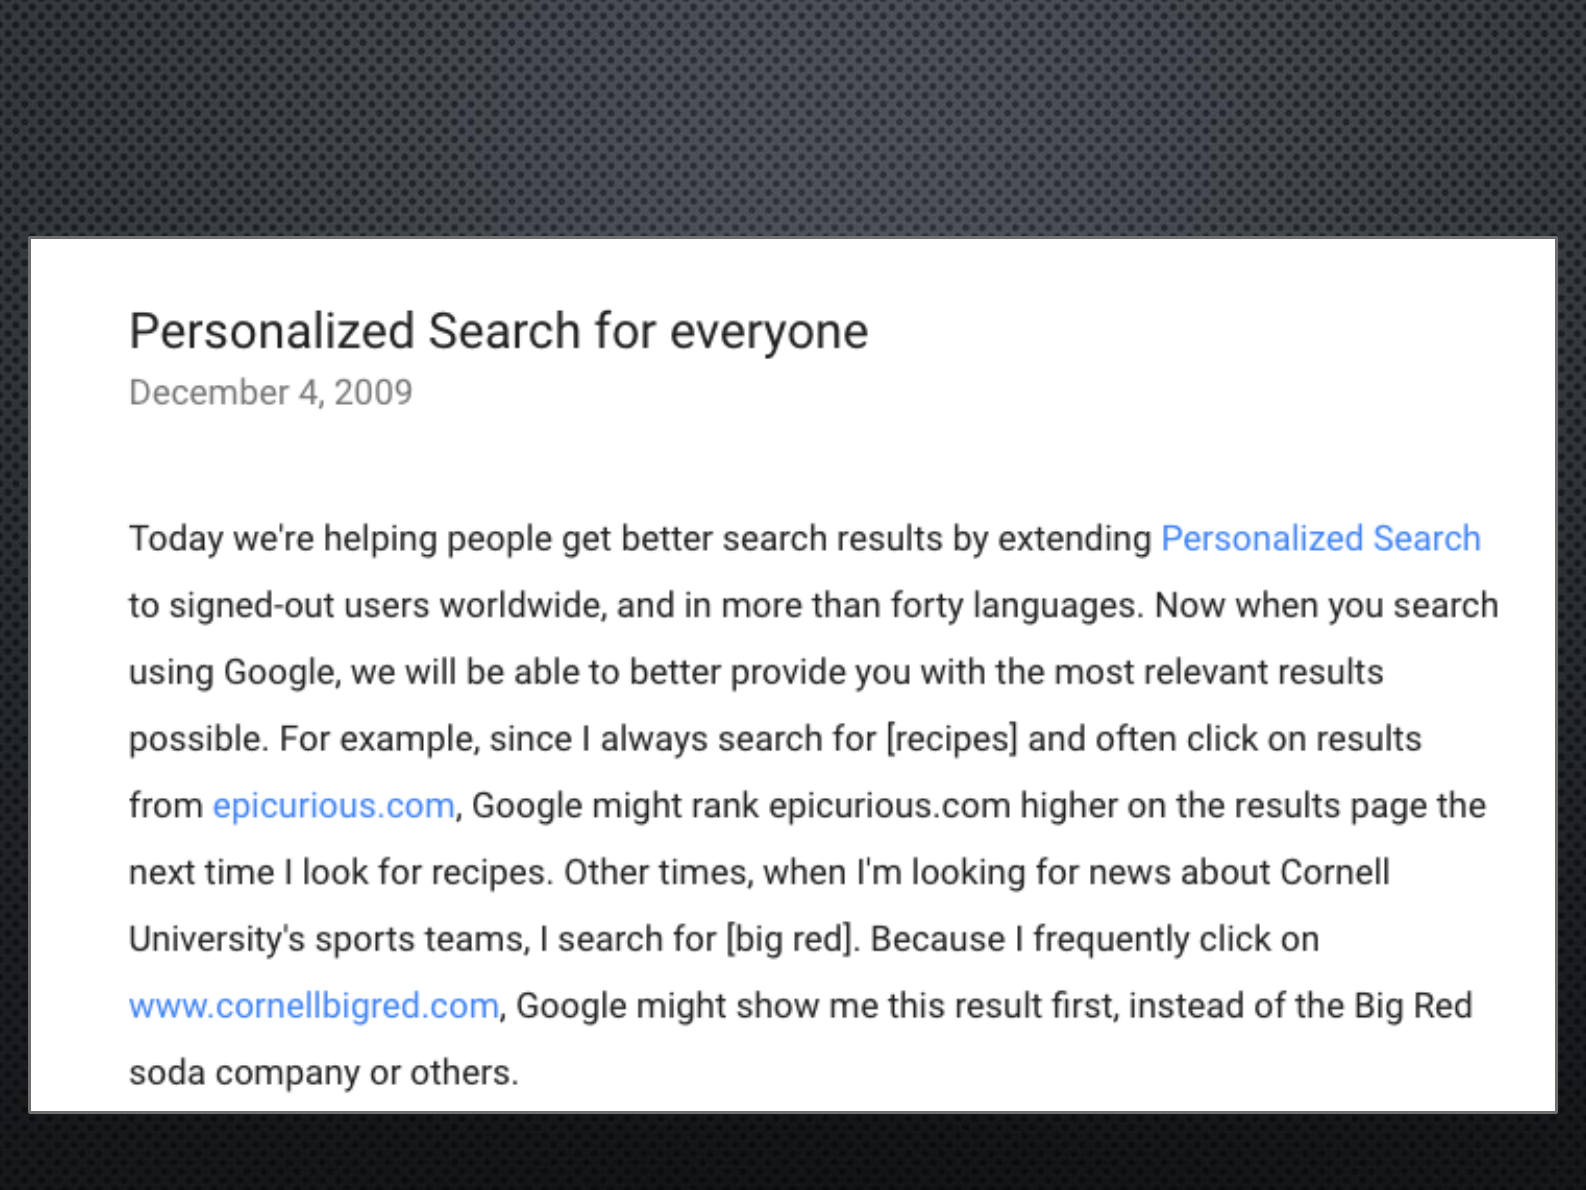
Task: Follow the blue epicurious.com link
Action: coord(333,806)
